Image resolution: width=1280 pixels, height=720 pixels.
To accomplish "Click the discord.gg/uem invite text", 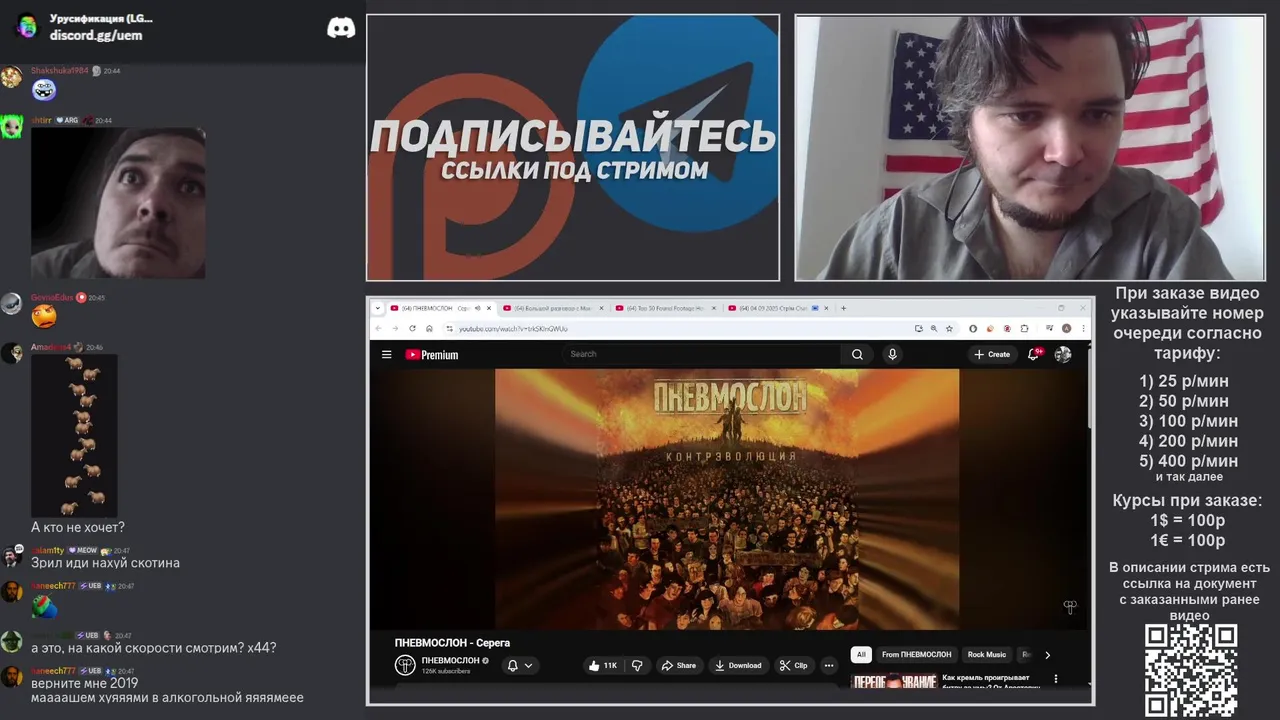I will coord(96,35).
